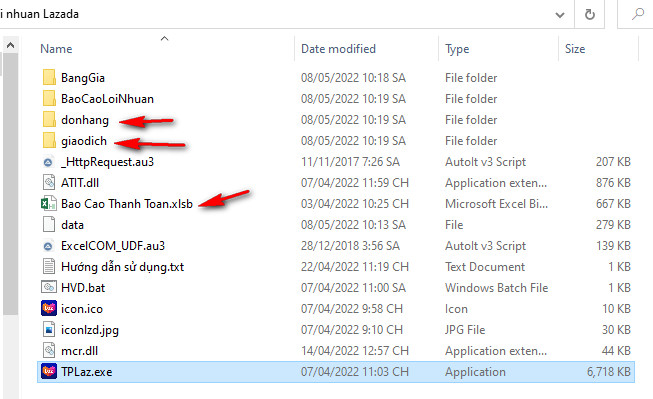Click the mcr.dll file icon

pos(49,351)
